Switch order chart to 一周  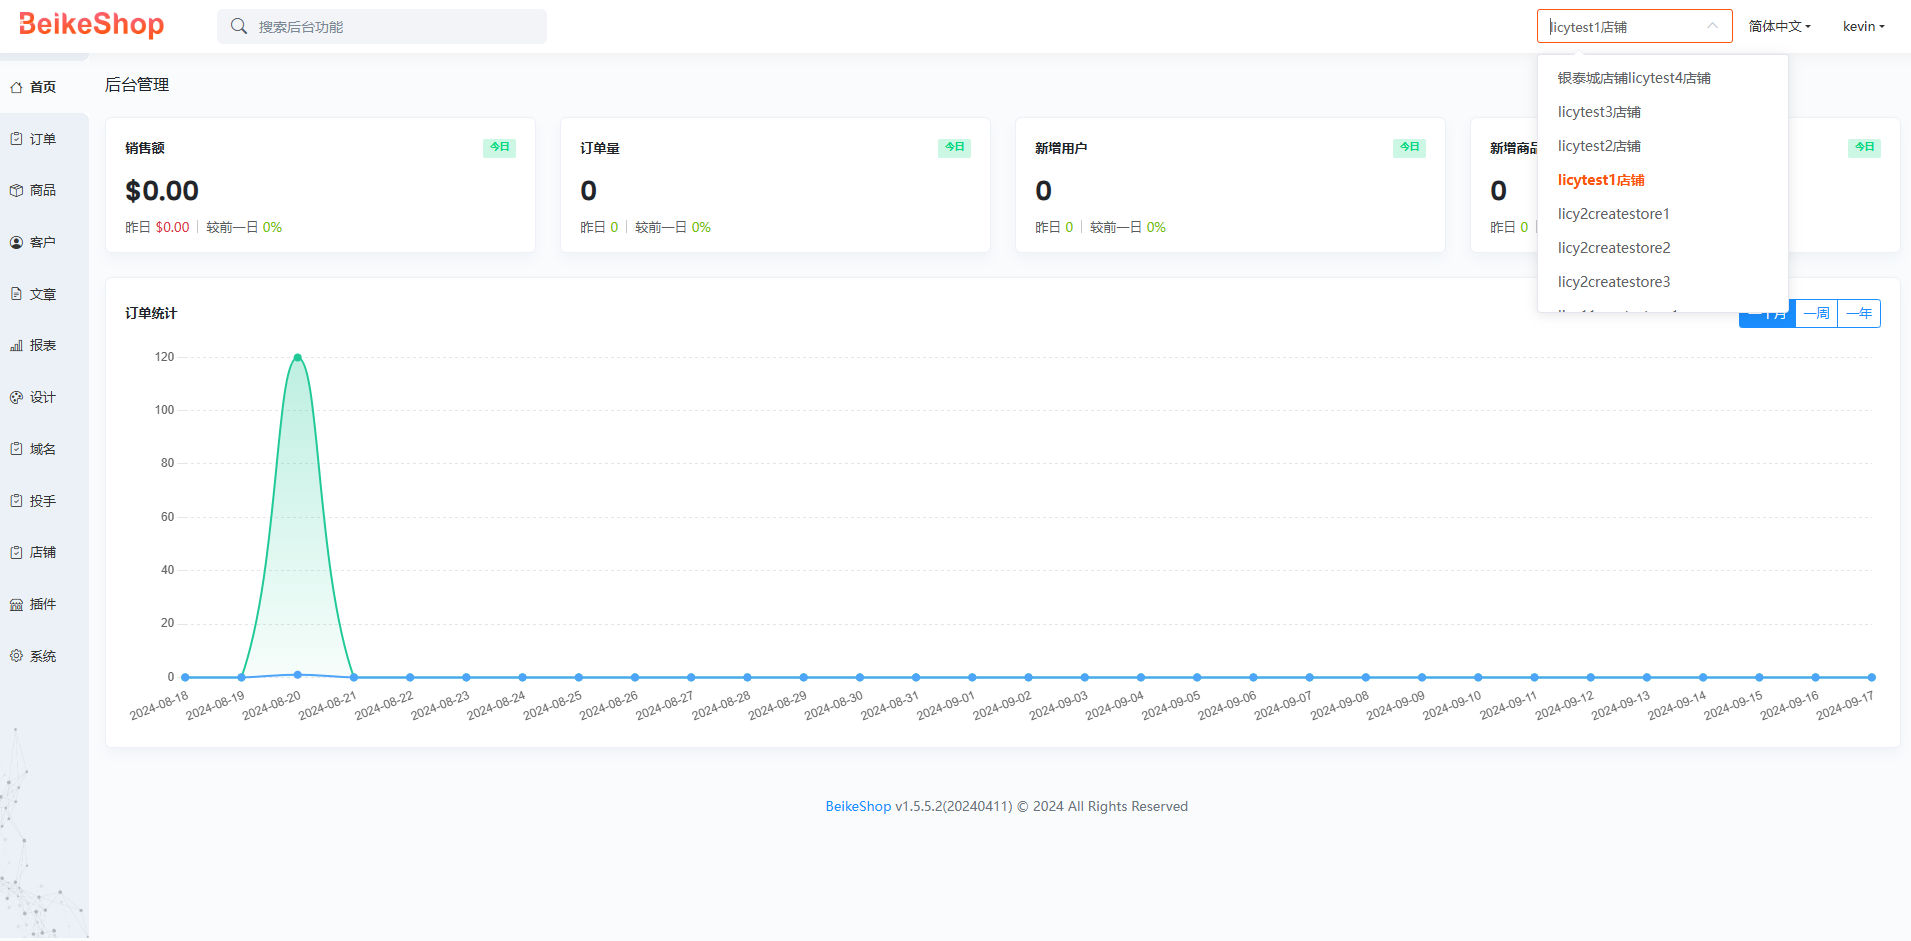(1816, 314)
